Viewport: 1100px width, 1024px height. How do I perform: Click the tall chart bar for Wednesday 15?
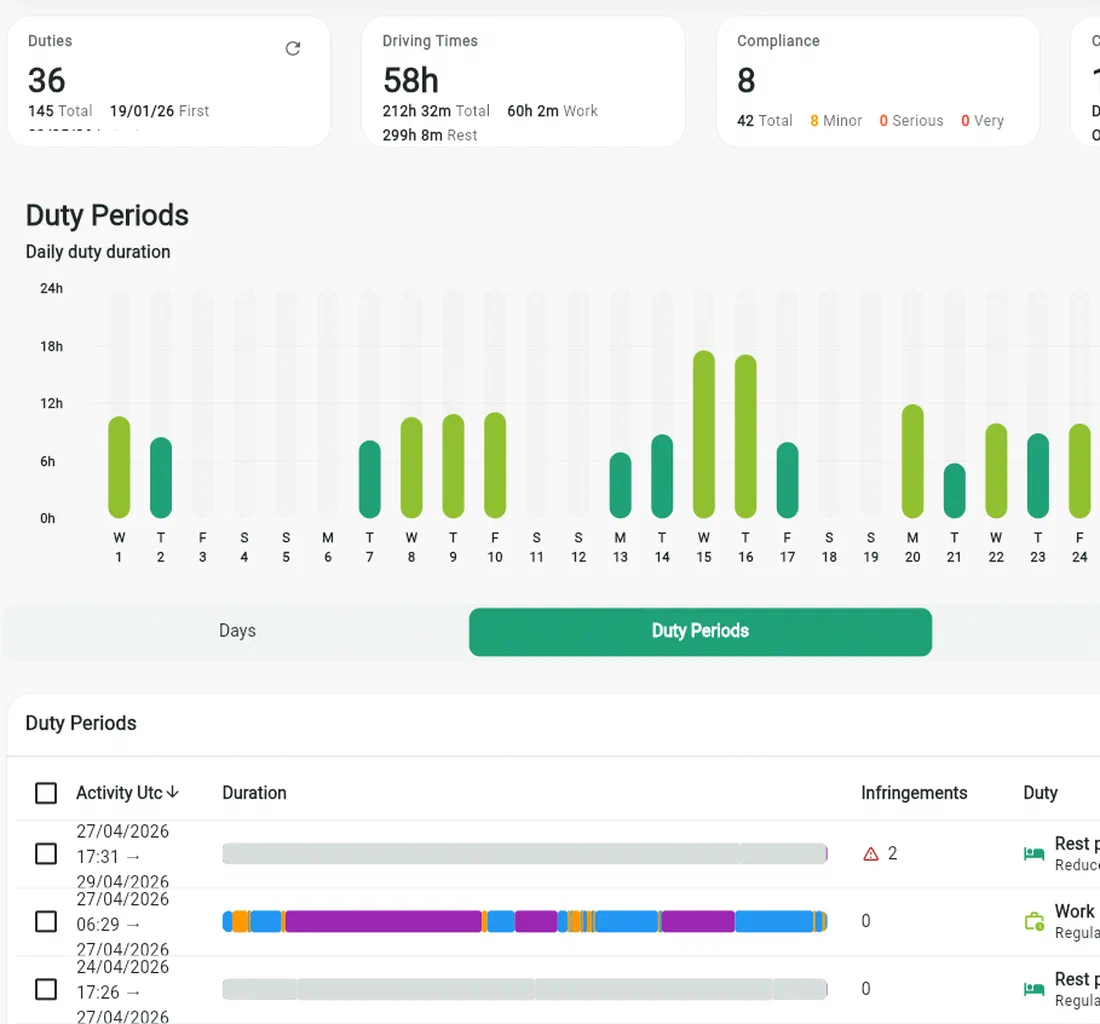click(704, 434)
